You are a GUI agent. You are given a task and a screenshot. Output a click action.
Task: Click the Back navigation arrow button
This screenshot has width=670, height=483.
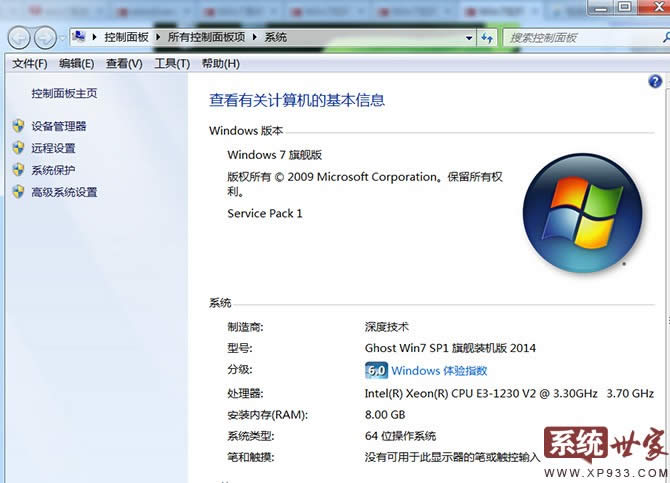pos(19,38)
